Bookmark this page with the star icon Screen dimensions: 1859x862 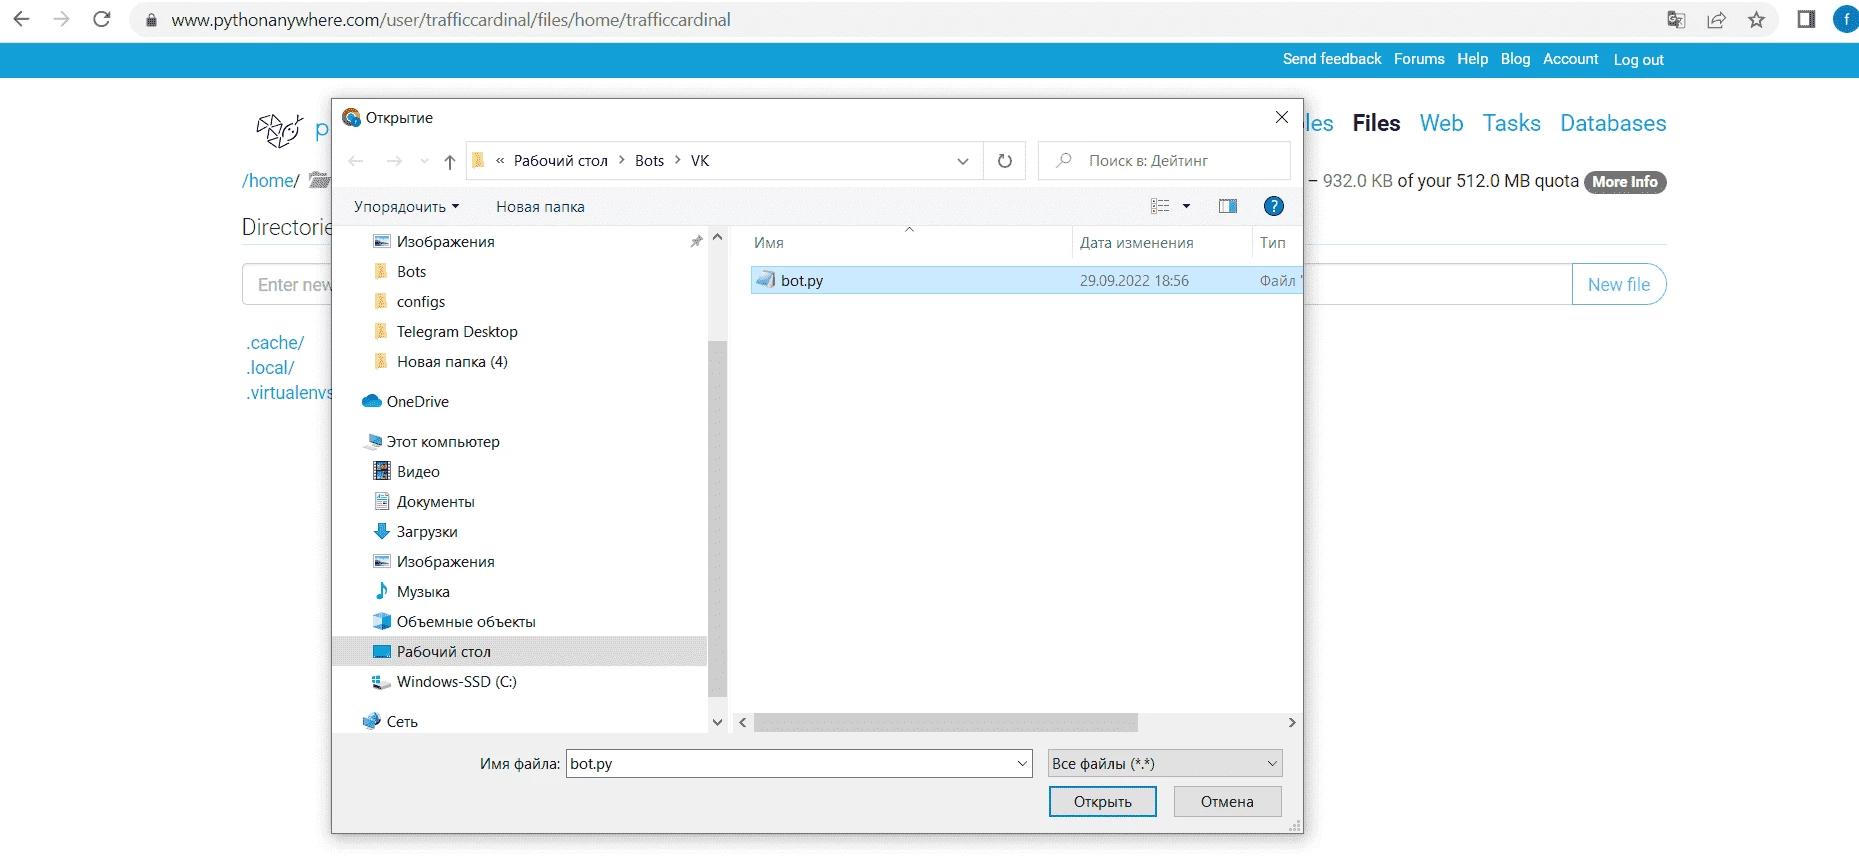pyautogui.click(x=1756, y=19)
